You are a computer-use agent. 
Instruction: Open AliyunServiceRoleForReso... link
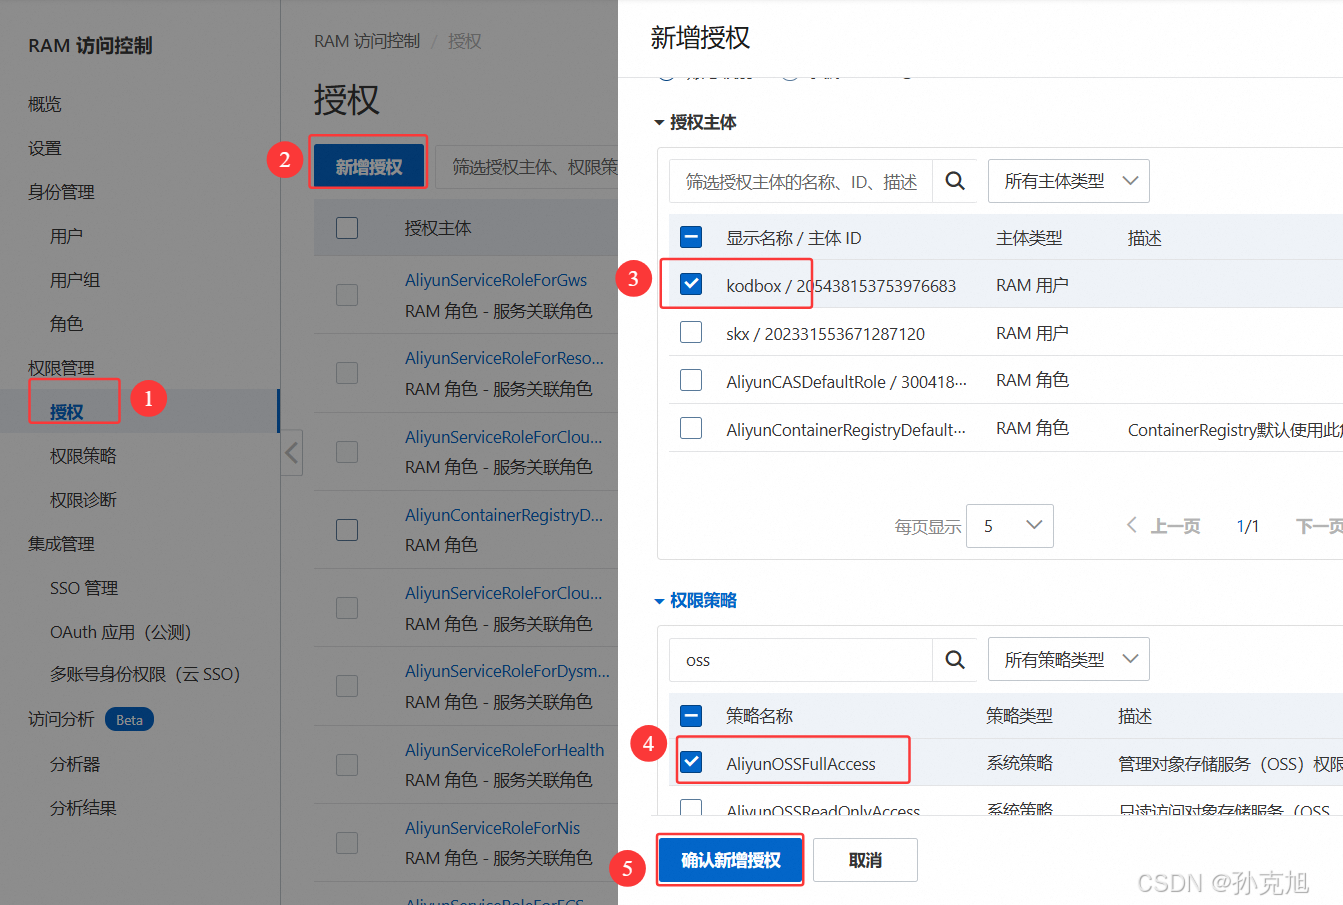point(504,358)
